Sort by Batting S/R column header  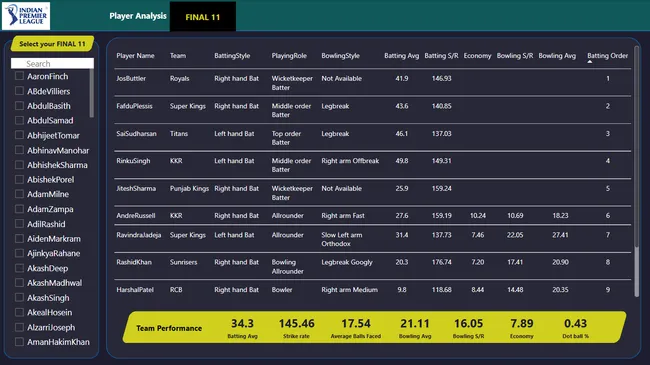pyautogui.click(x=441, y=56)
